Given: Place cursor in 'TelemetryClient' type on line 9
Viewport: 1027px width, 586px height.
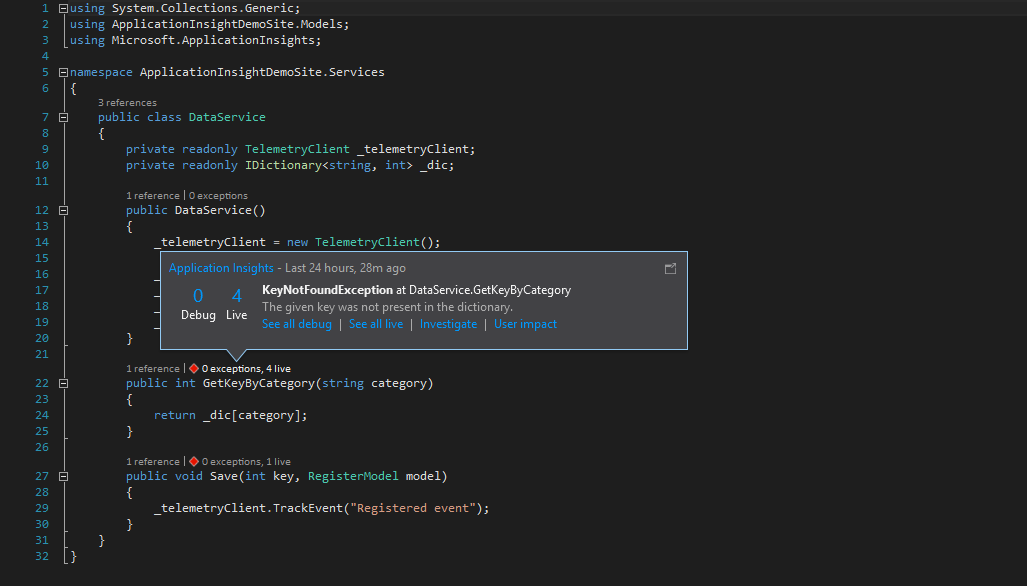Looking at the screenshot, I should 297,149.
